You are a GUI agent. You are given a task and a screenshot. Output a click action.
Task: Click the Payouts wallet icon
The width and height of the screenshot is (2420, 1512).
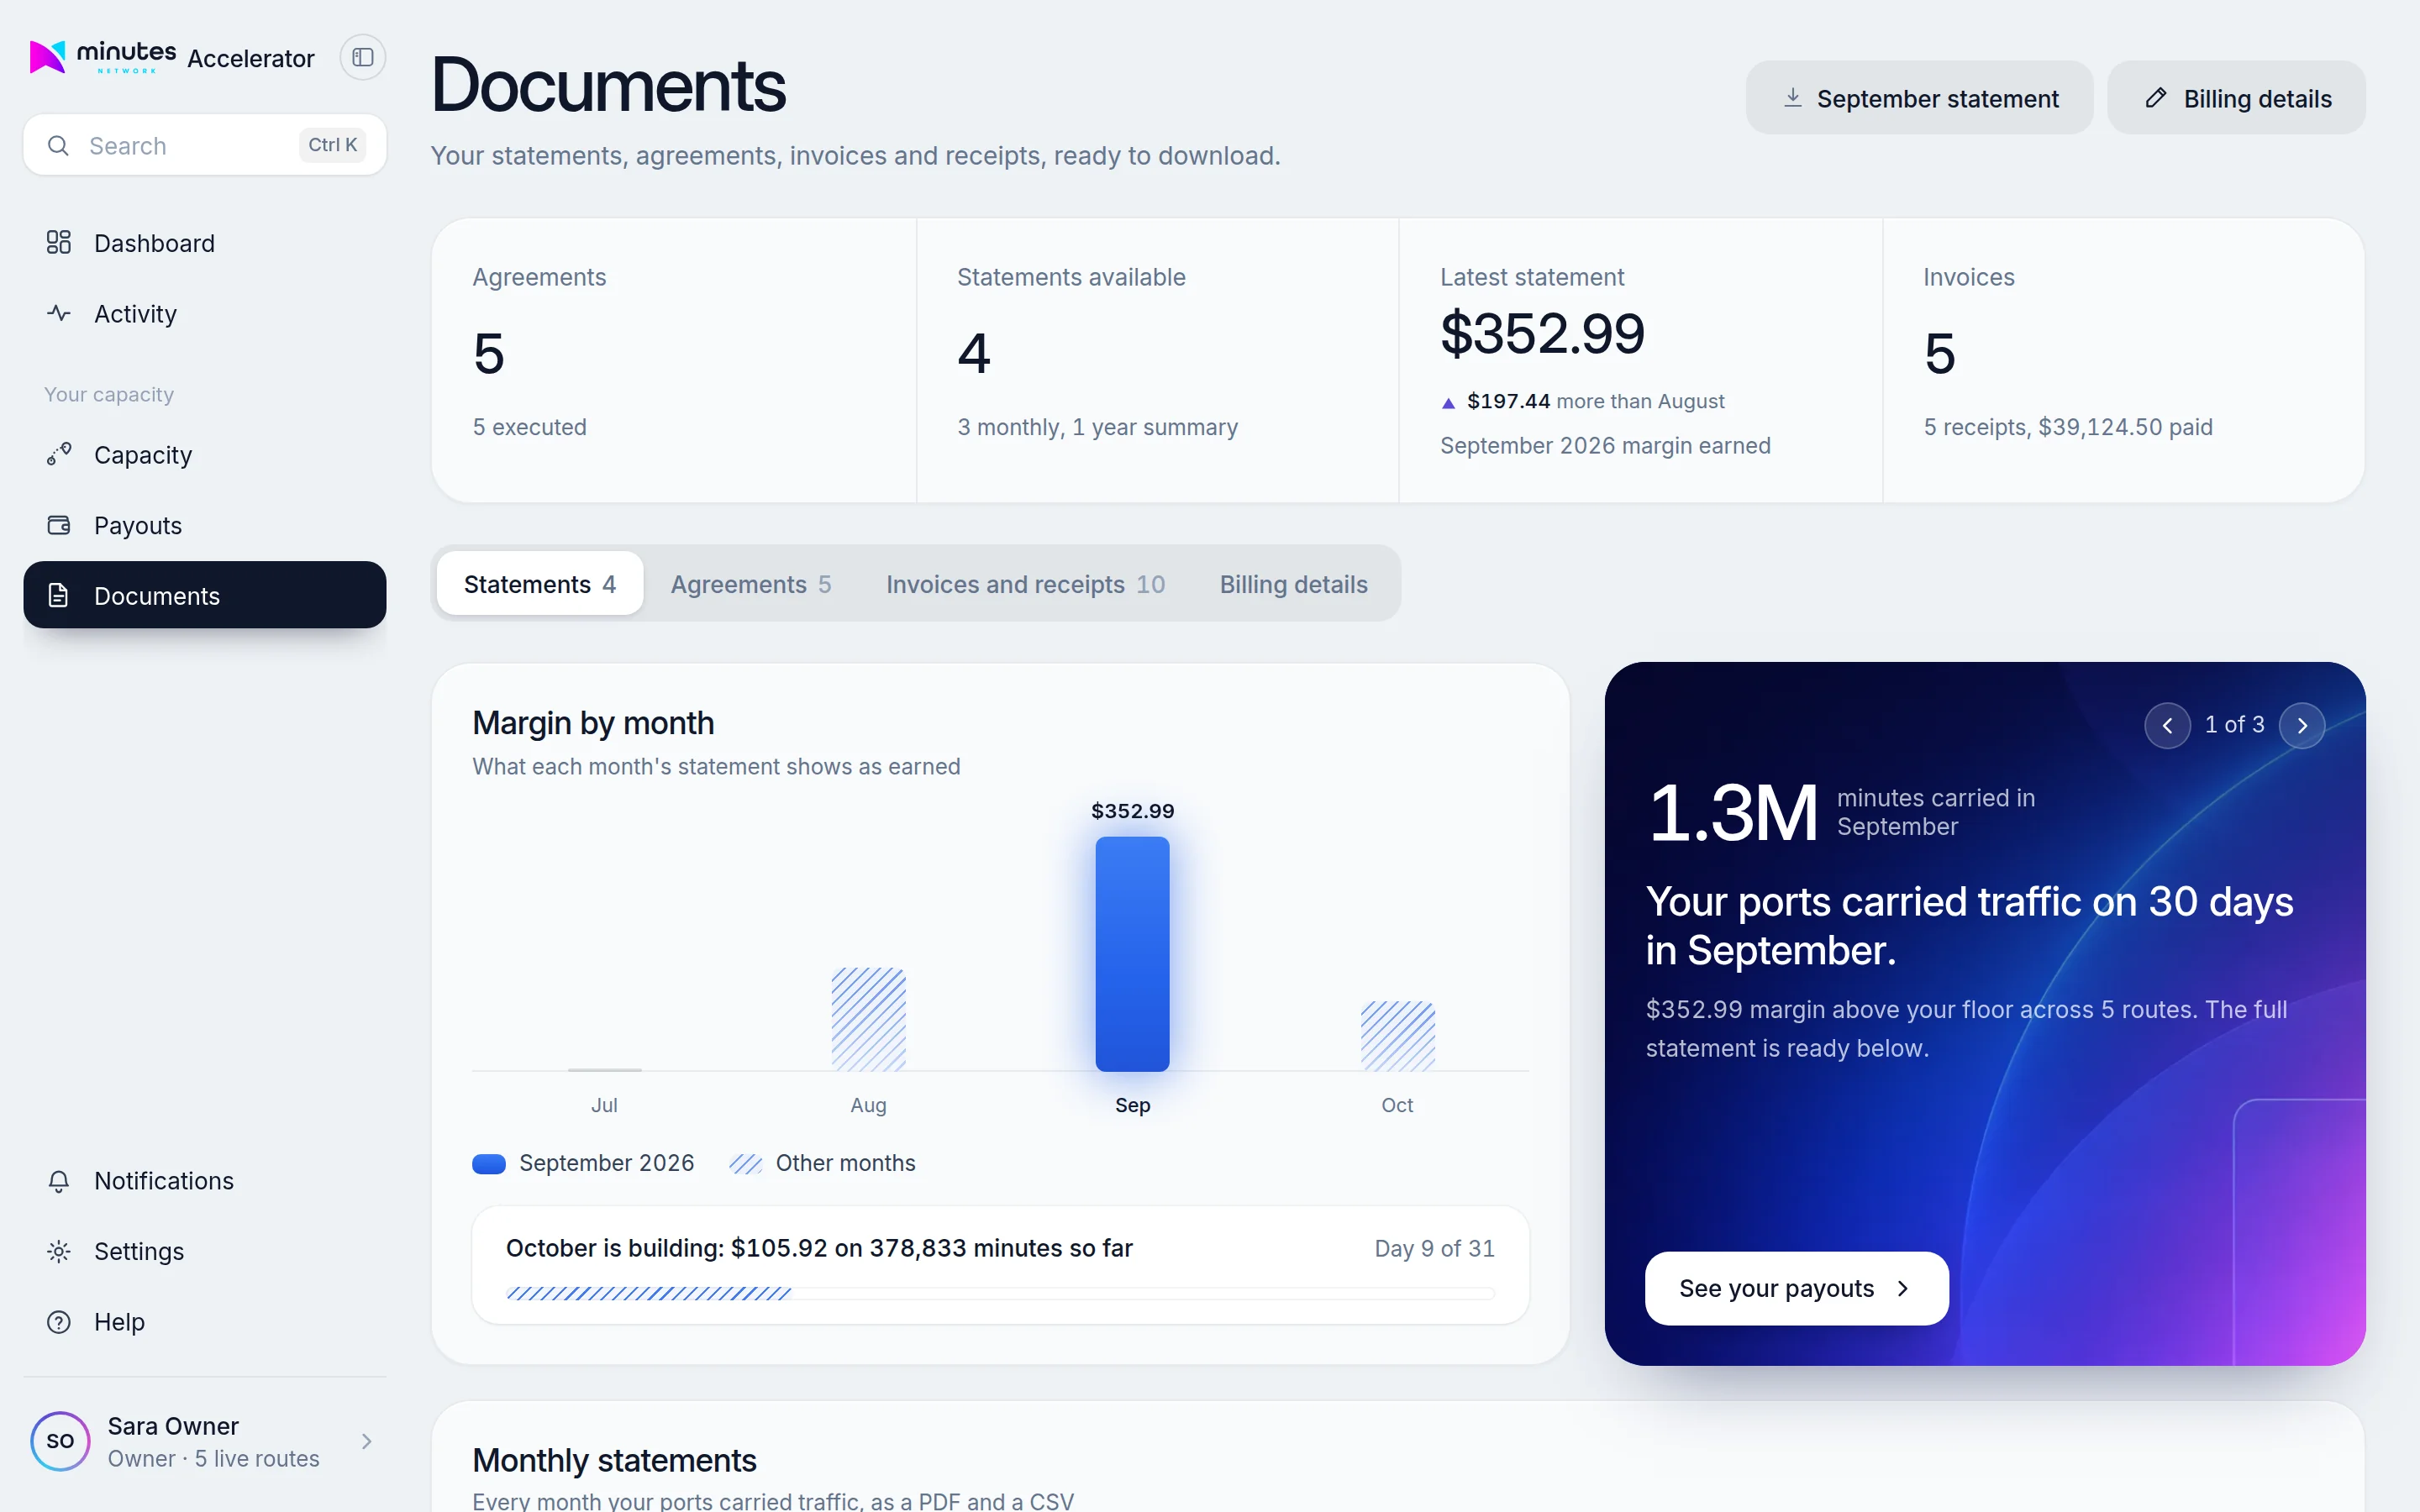[59, 525]
